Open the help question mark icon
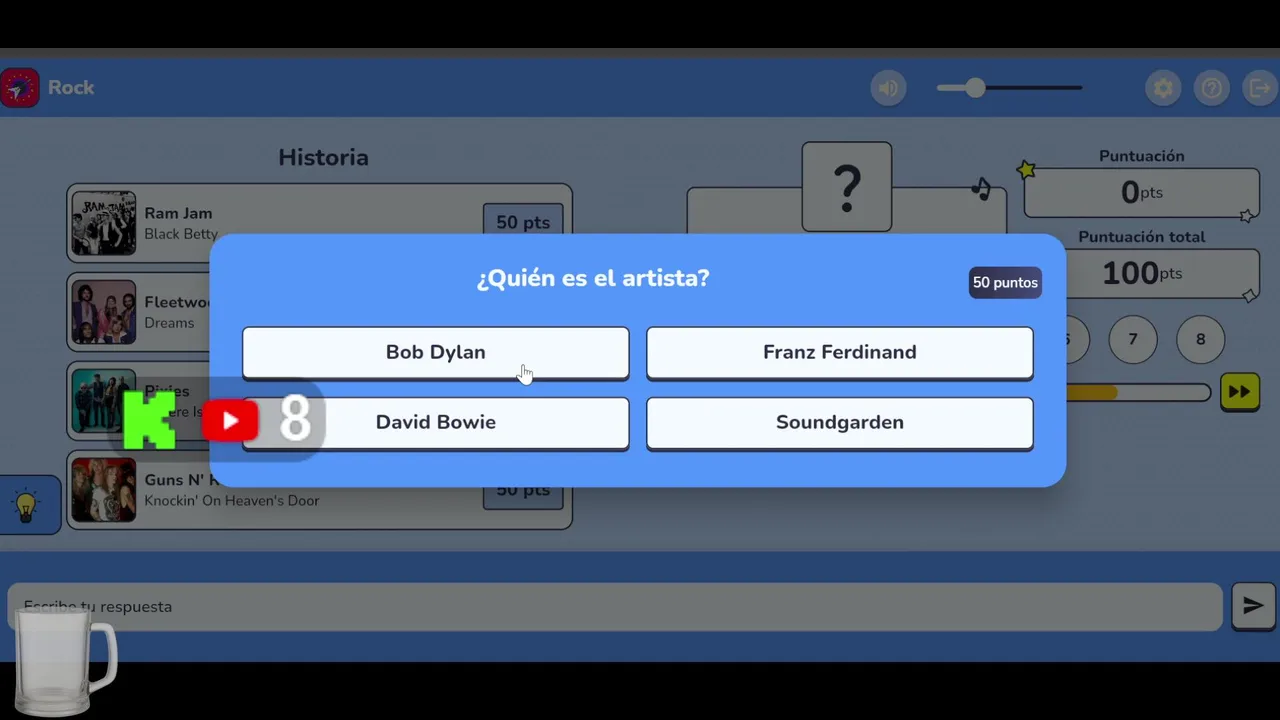 pos(1211,88)
